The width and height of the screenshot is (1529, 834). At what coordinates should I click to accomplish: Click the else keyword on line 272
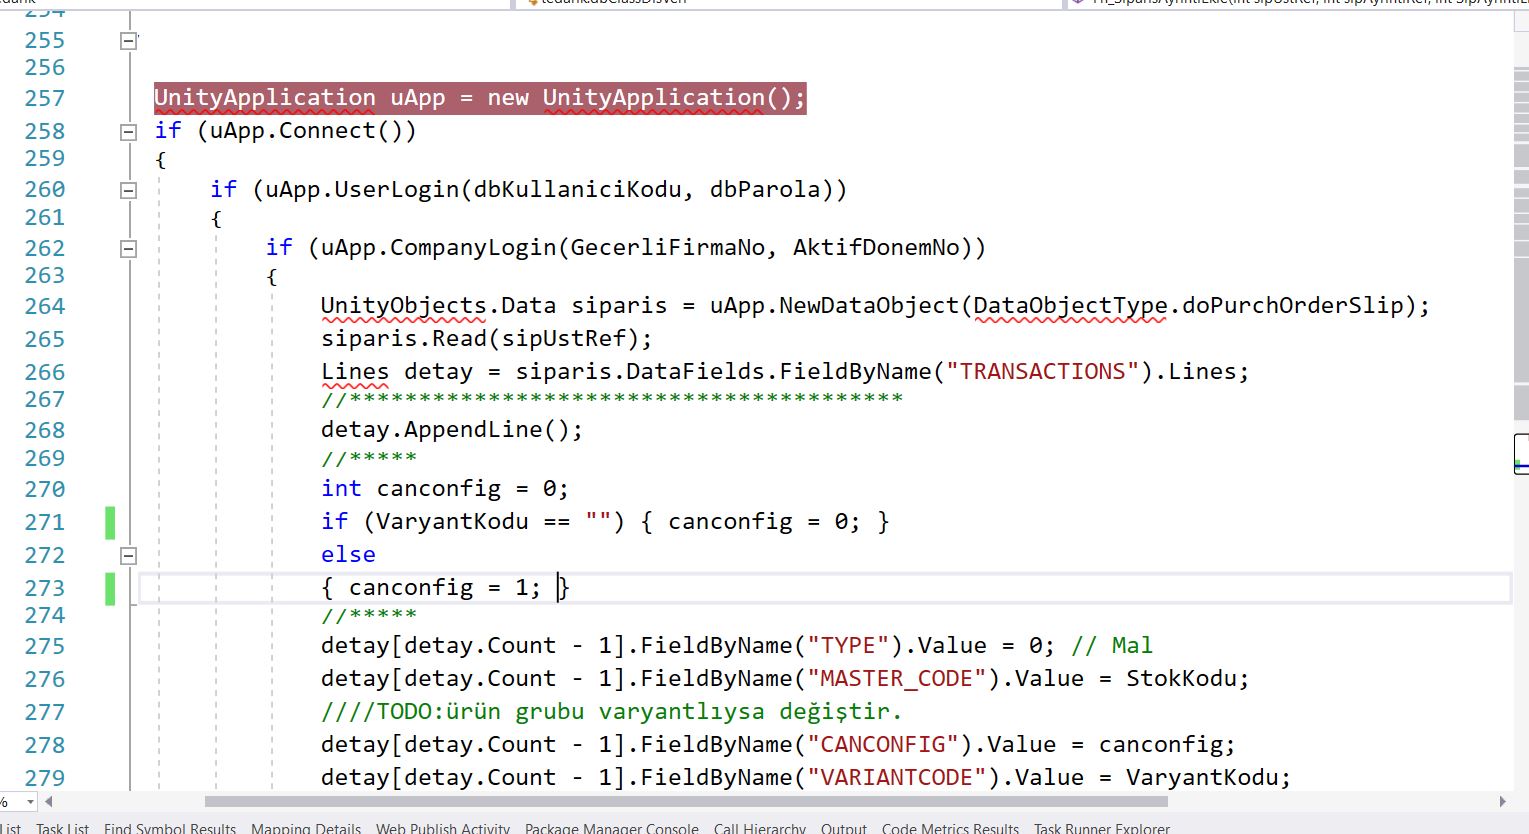pyautogui.click(x=348, y=555)
